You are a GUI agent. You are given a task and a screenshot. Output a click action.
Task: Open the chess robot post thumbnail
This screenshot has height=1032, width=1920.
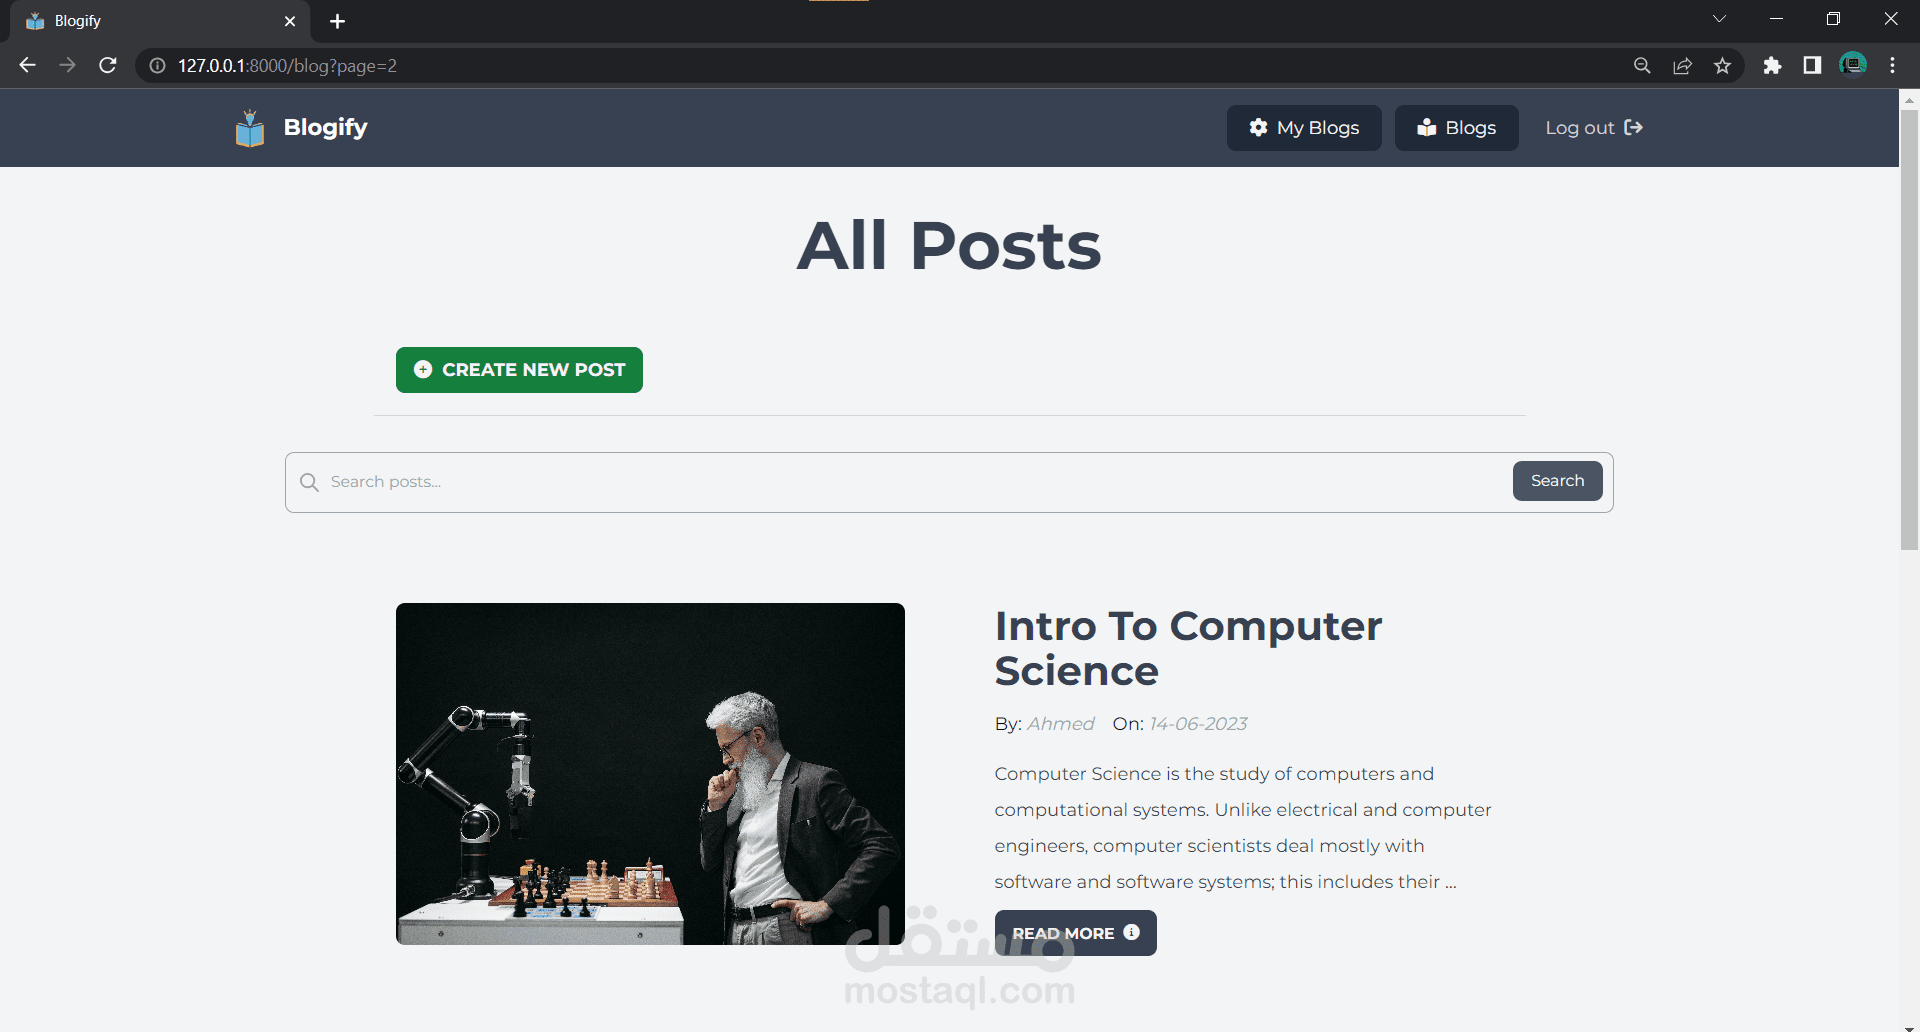click(x=650, y=774)
